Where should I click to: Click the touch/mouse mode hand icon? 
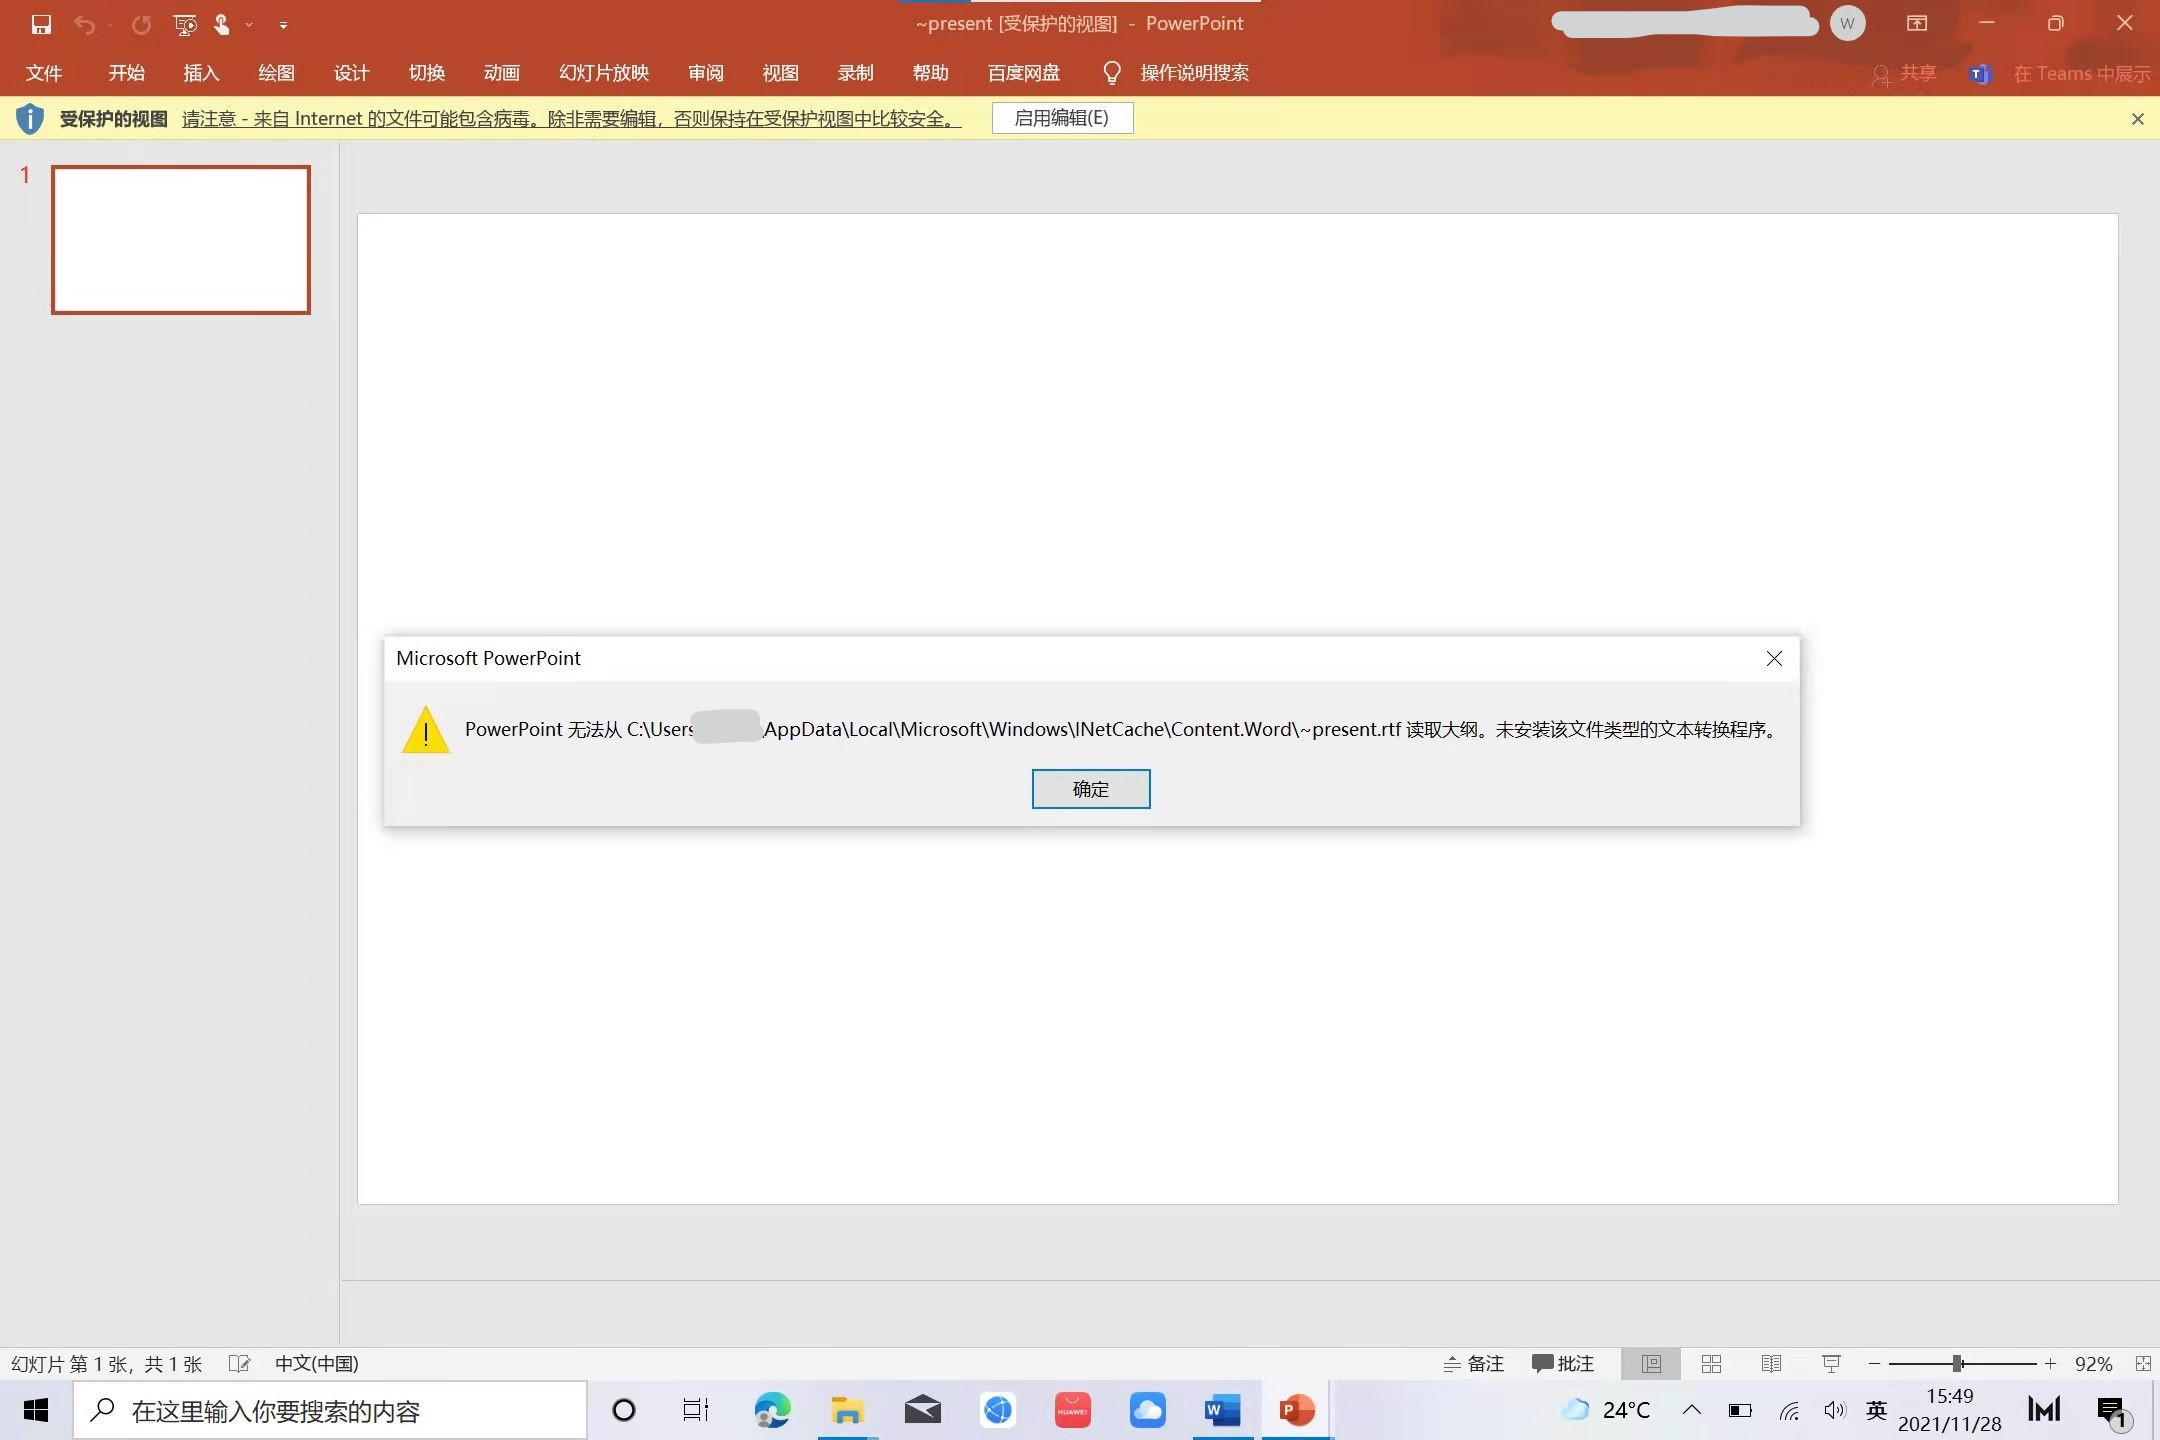click(221, 24)
